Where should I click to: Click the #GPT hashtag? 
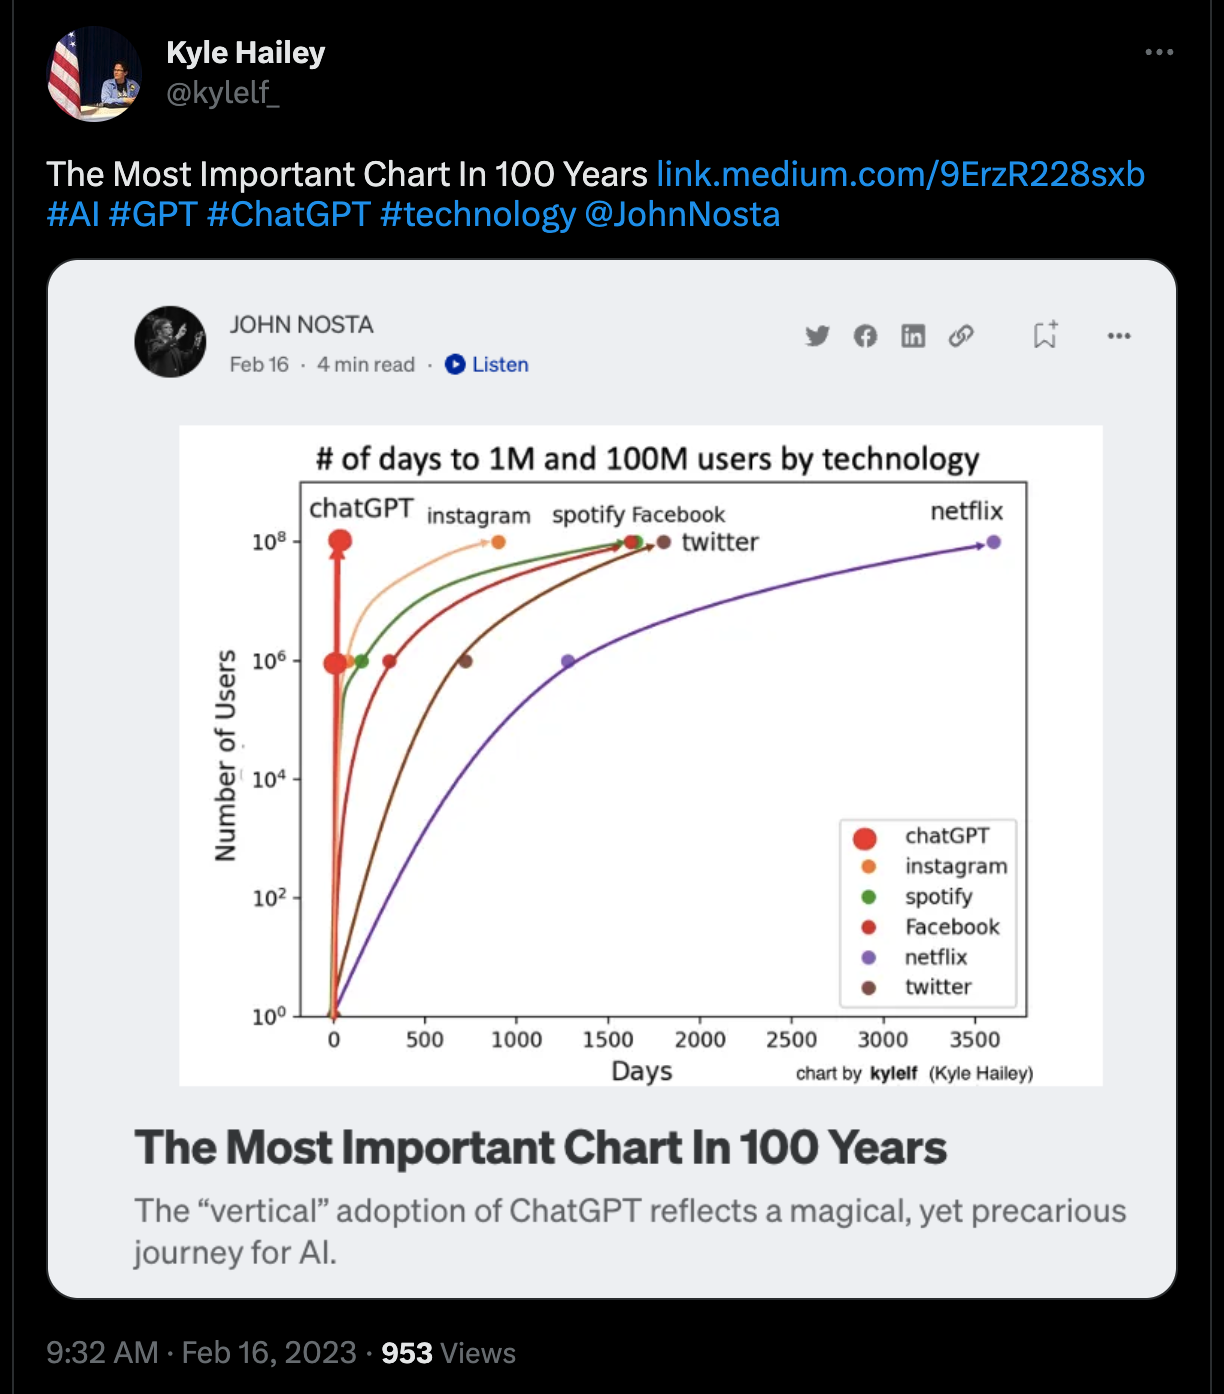click(x=153, y=215)
